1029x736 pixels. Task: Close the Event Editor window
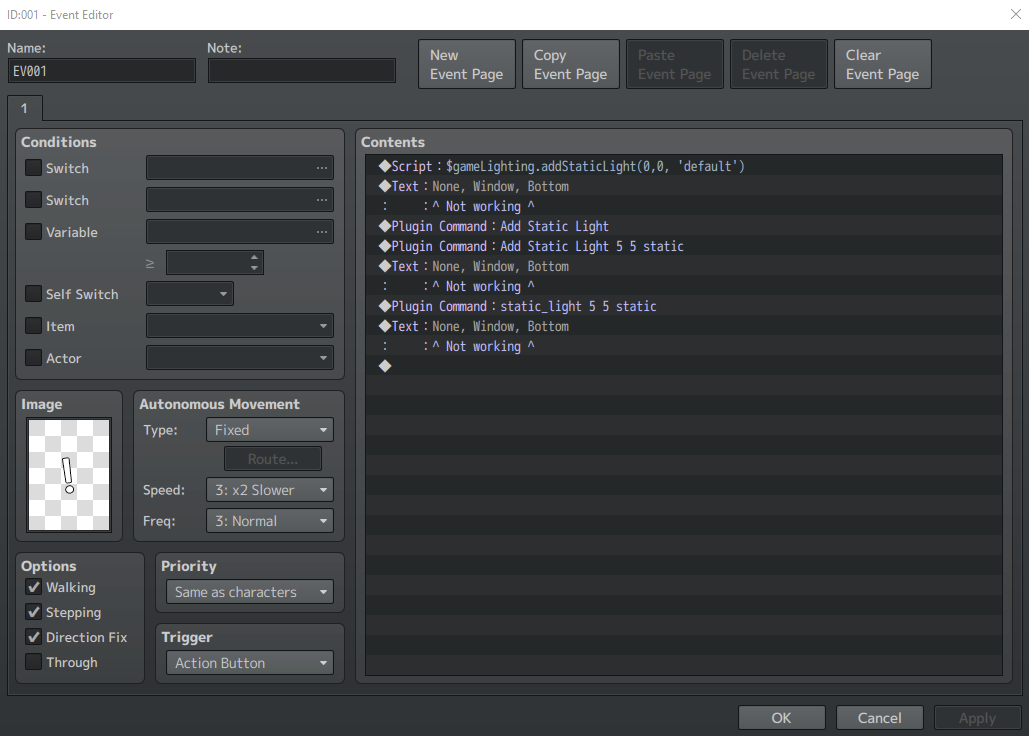(x=1015, y=14)
